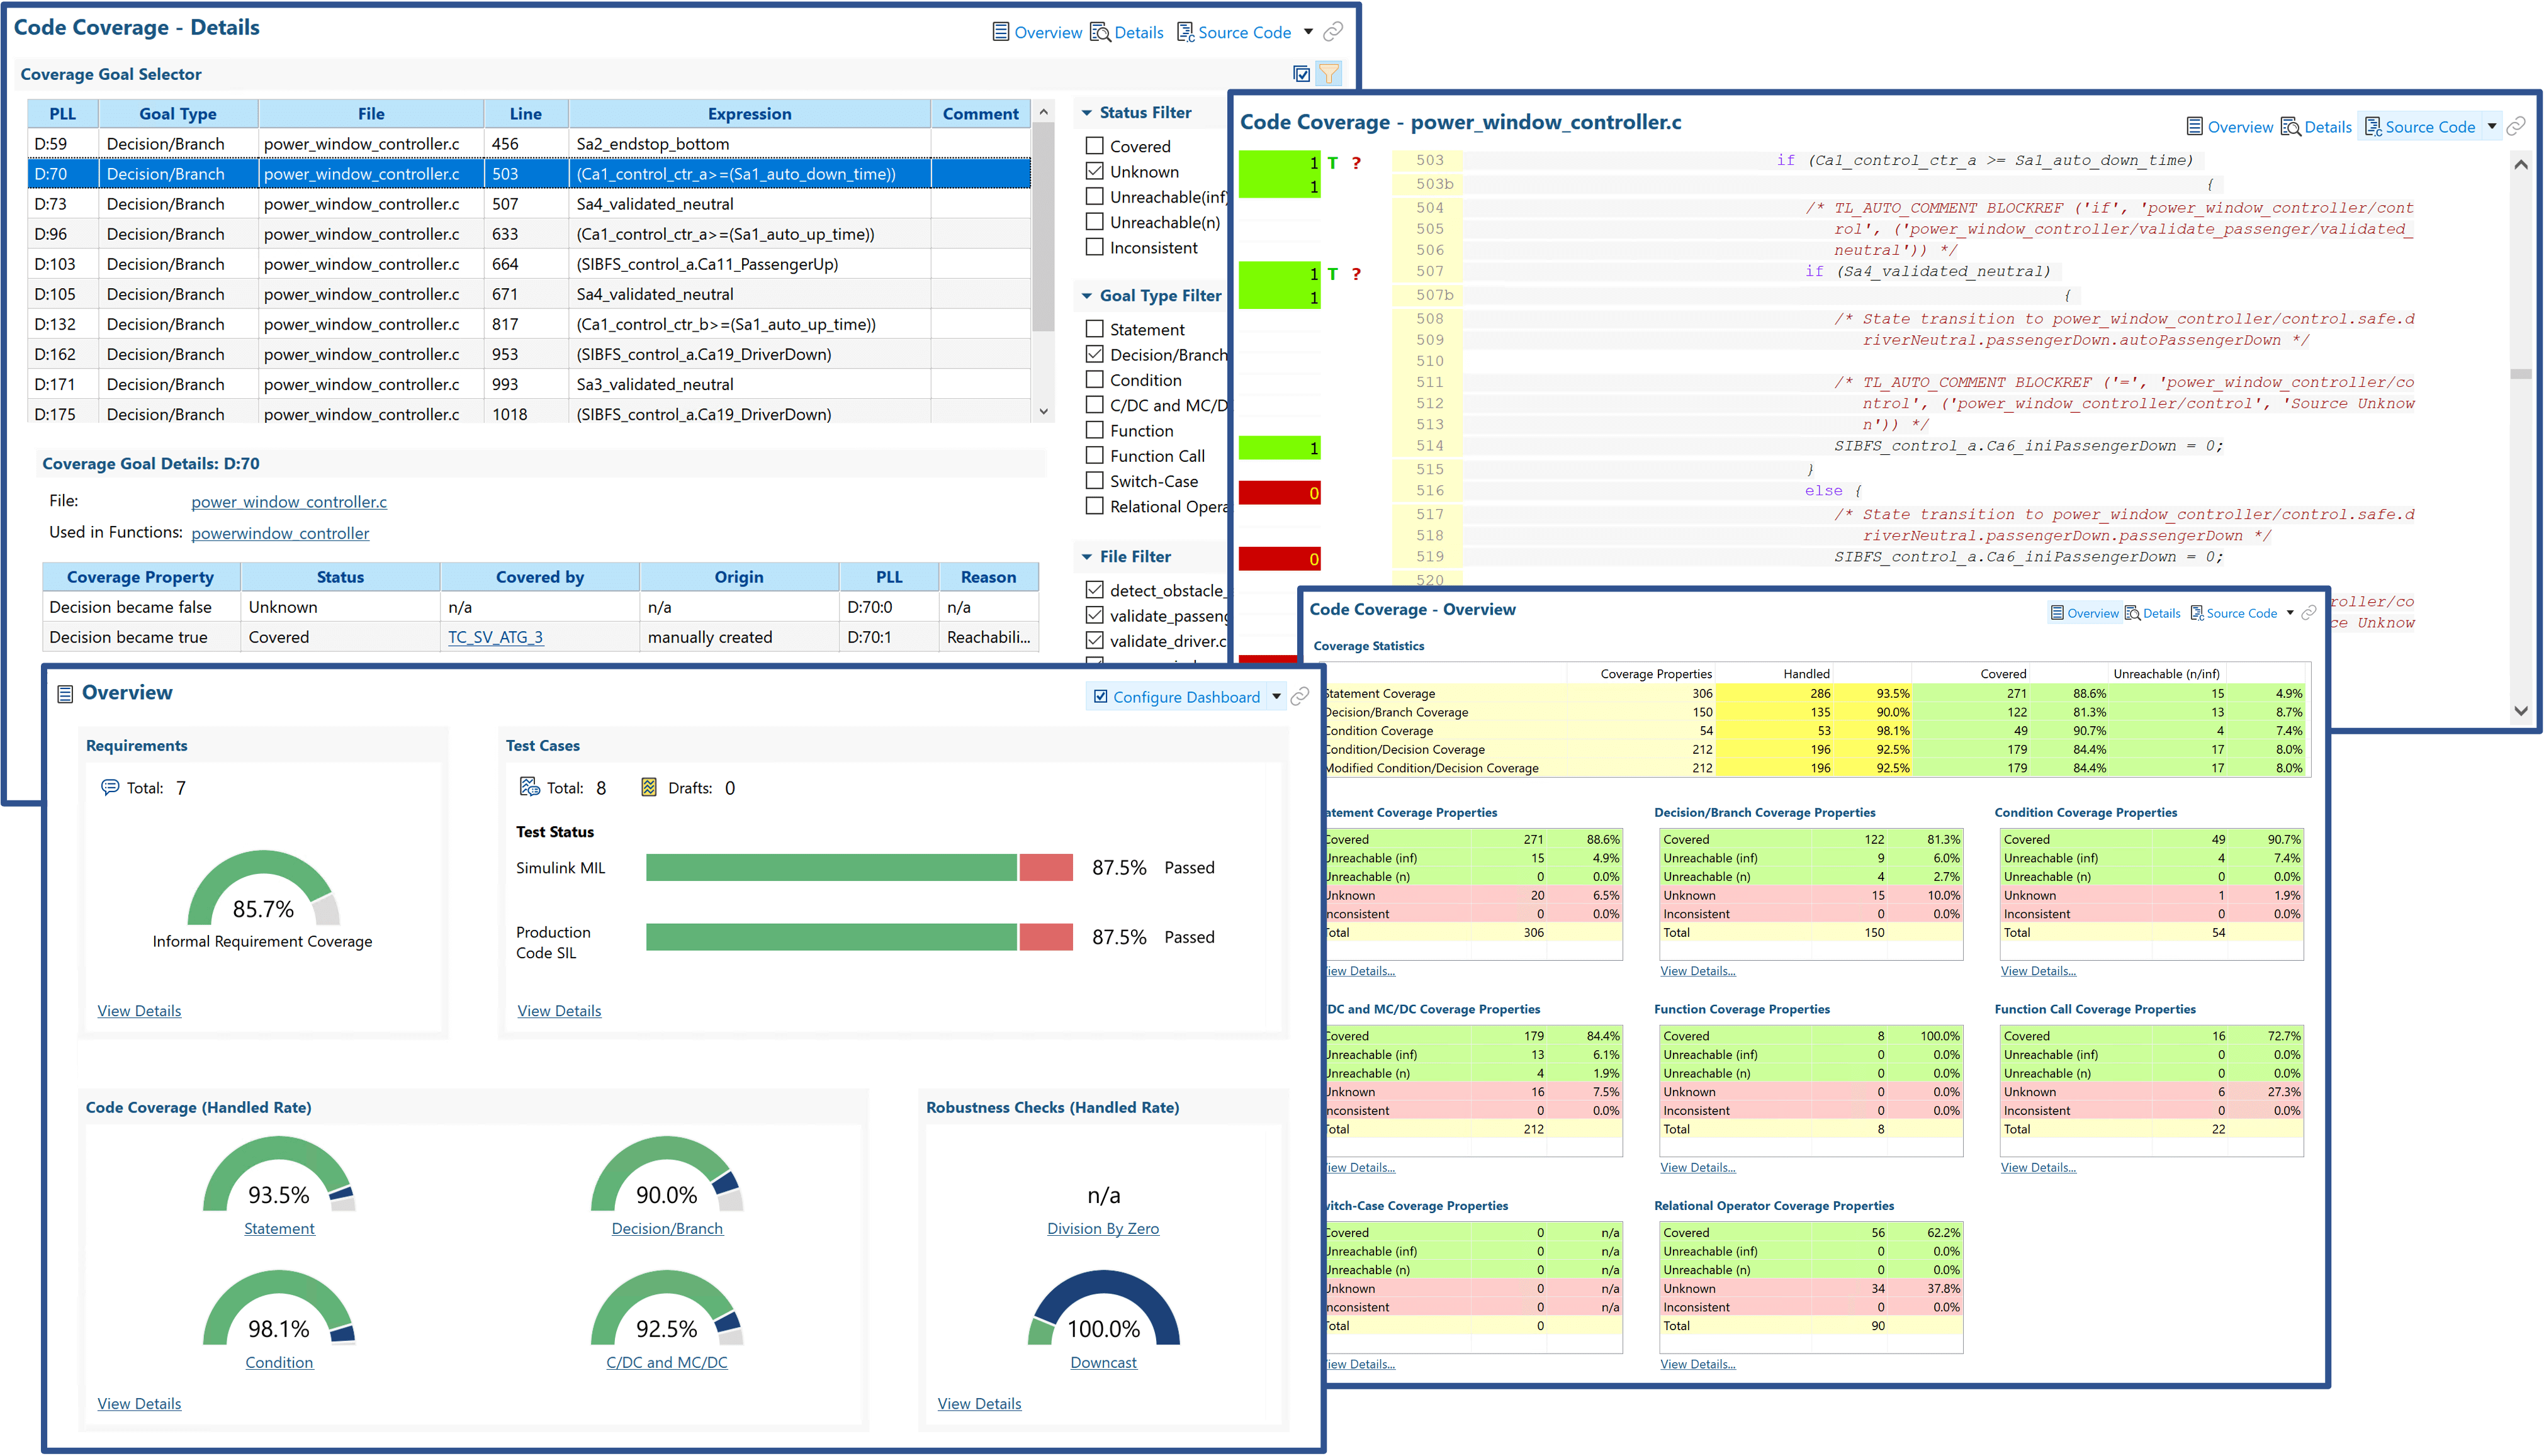Click the filter funnel icon in Coverage Goal Selector
This screenshot has height=1456, width=2544.
click(x=1329, y=74)
